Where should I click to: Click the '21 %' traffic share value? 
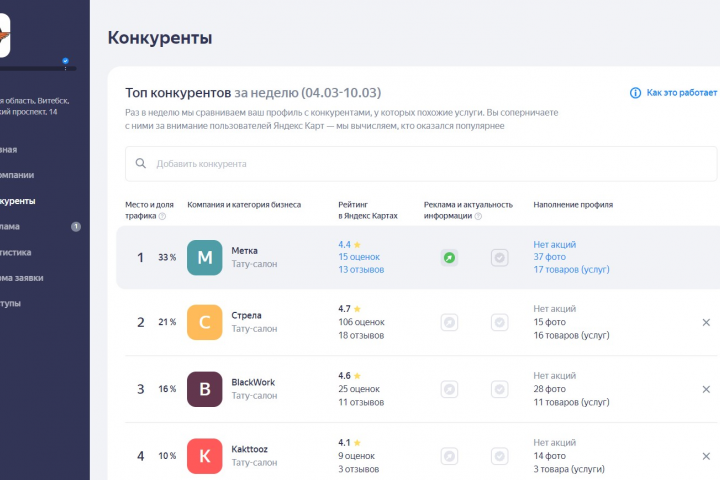click(167, 322)
